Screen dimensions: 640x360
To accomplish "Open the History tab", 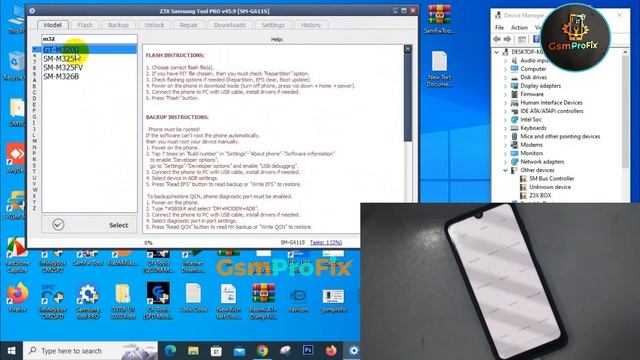I will (x=311, y=25).
